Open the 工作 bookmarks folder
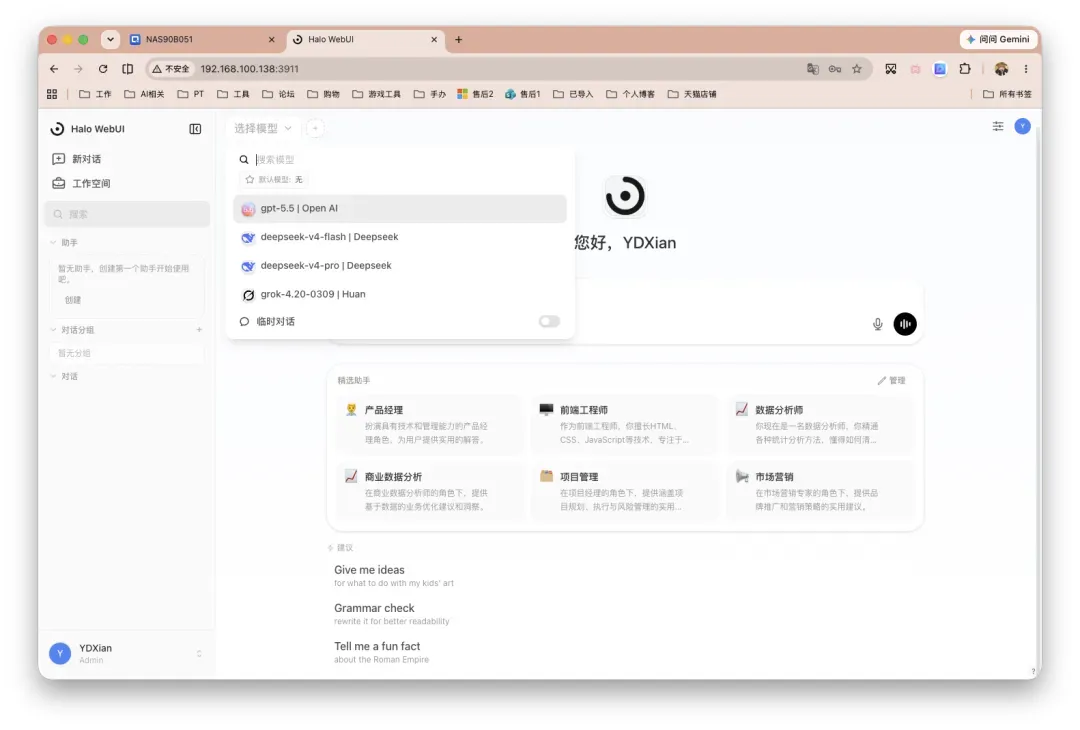The image size is (1080, 730). click(95, 94)
